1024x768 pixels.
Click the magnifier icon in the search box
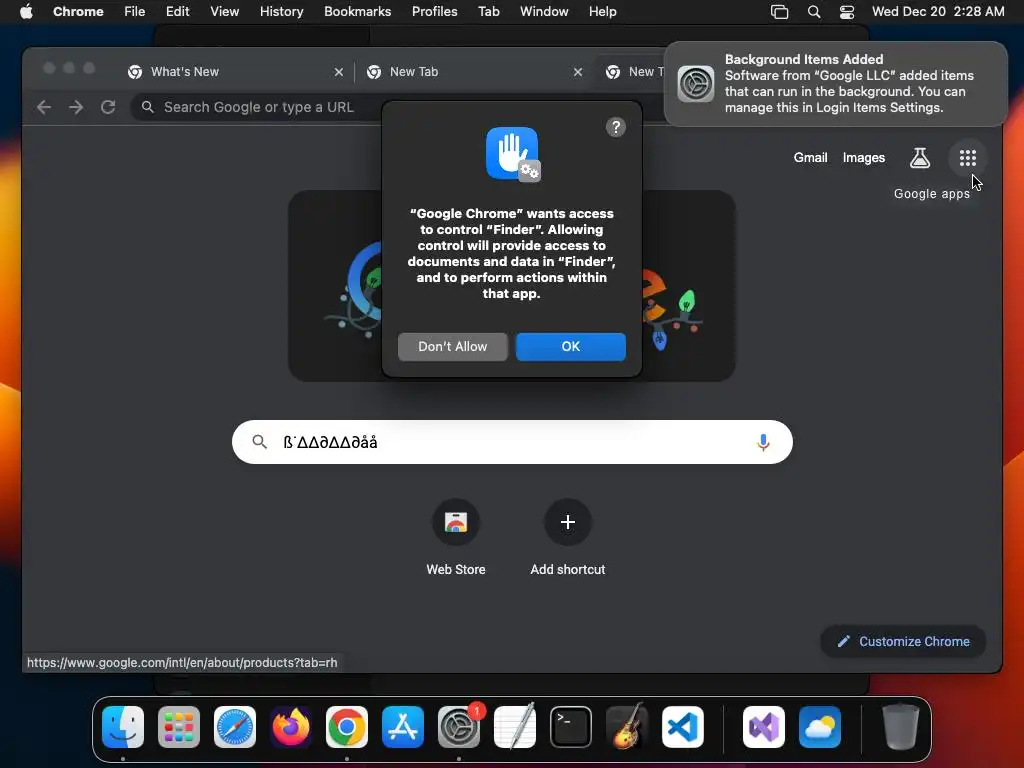click(259, 442)
